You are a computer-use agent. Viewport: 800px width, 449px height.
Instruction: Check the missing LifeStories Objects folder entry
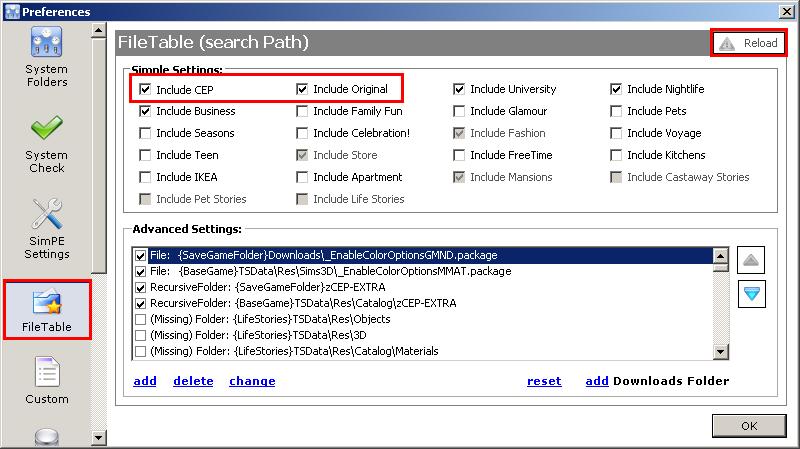(x=141, y=319)
